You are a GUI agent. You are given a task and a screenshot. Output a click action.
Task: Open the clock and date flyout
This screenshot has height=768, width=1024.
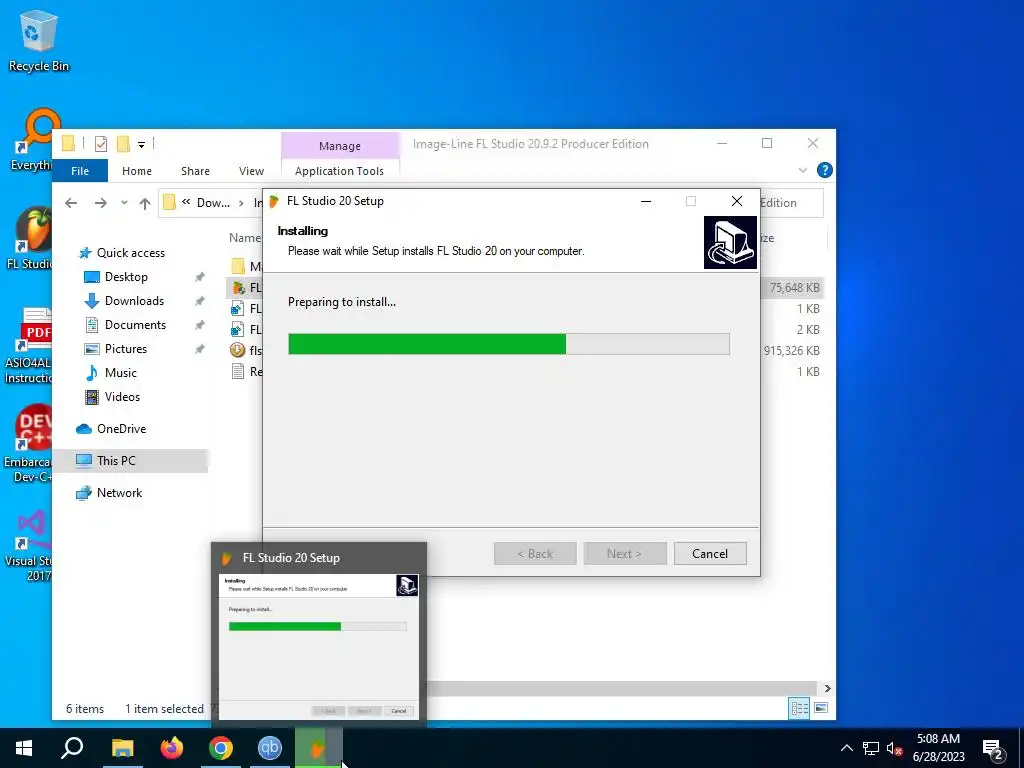coord(938,748)
